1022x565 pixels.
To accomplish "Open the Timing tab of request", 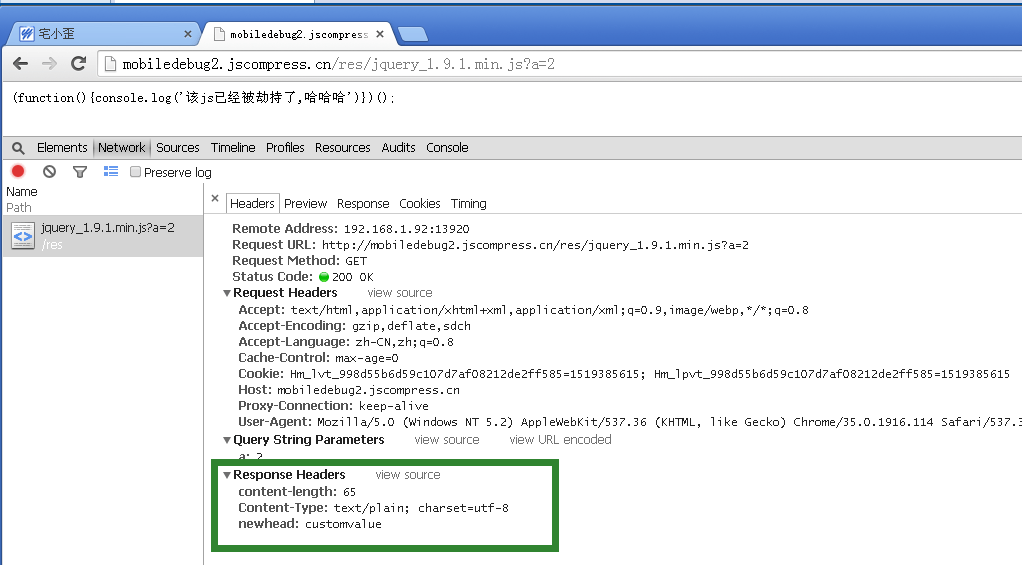I will (468, 203).
